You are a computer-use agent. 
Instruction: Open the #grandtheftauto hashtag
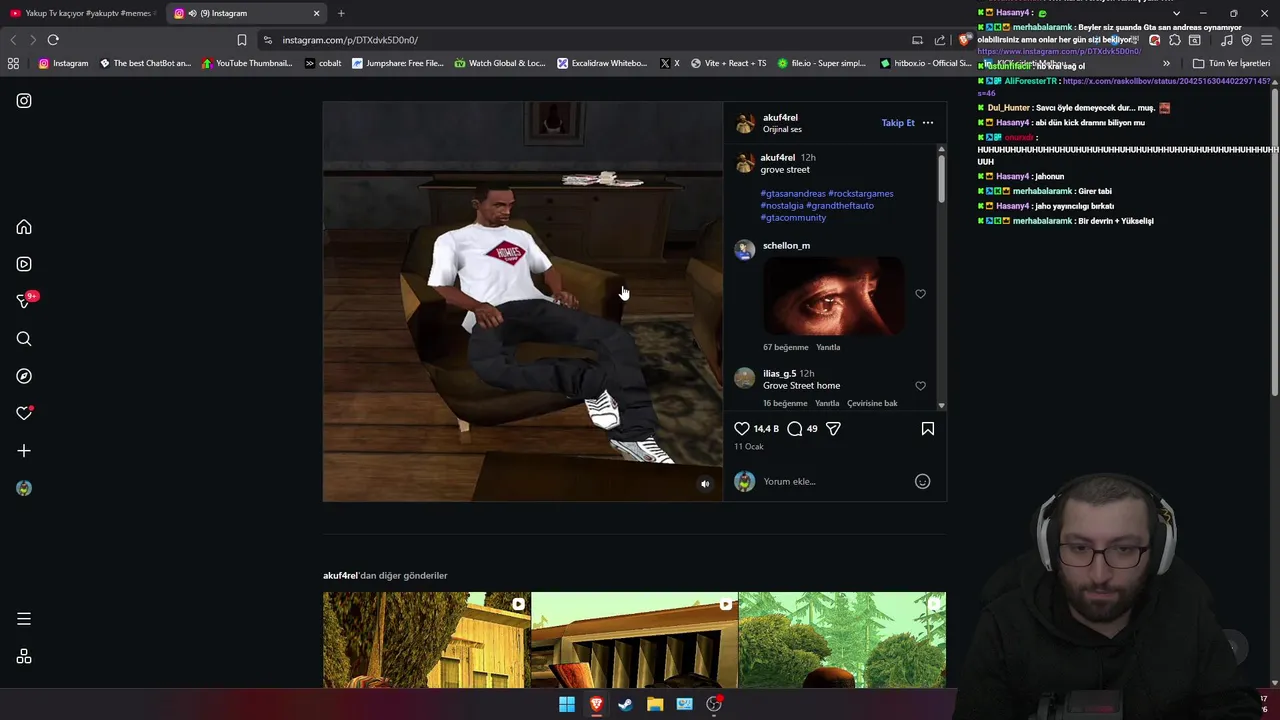click(840, 206)
